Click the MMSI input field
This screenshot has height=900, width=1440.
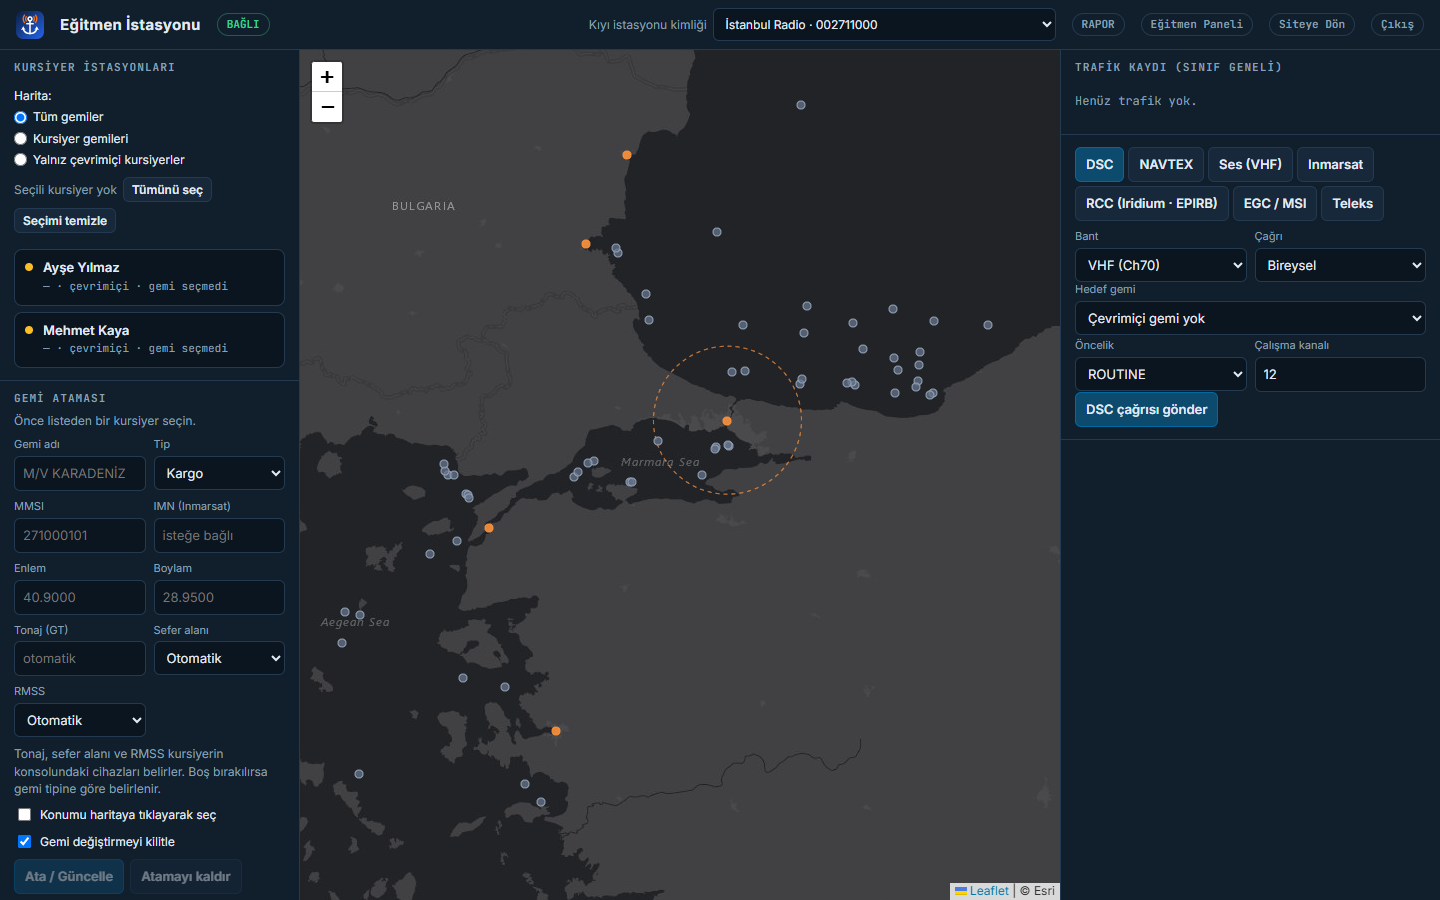tap(80, 536)
